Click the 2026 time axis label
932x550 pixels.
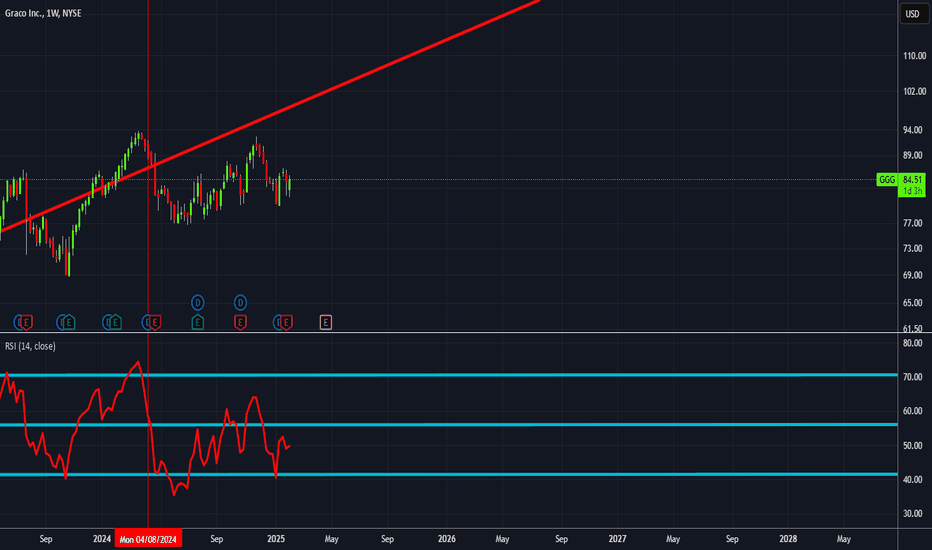coord(446,539)
